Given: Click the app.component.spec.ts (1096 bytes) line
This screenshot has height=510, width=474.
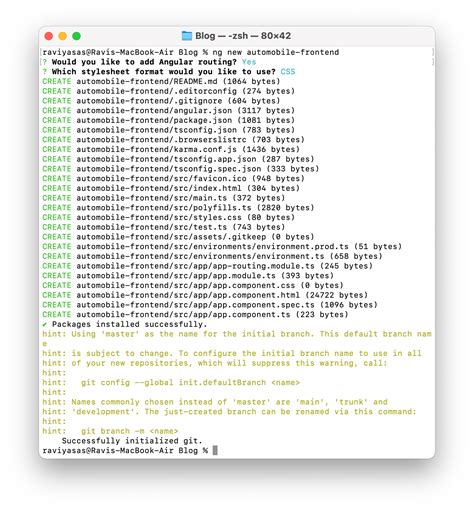Looking at the screenshot, I should click(x=210, y=305).
